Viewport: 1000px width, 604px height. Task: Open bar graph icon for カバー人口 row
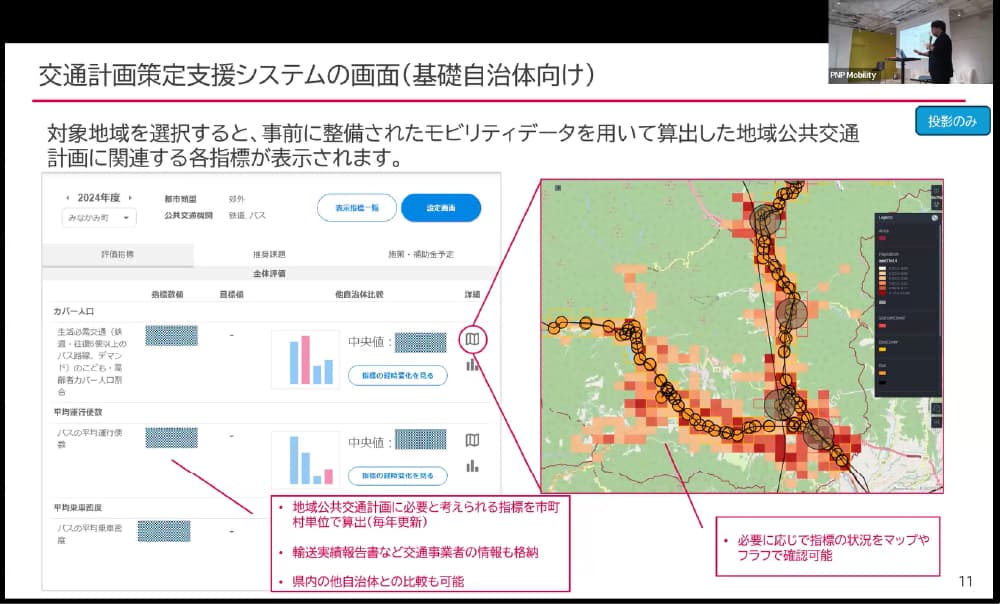tap(473, 365)
